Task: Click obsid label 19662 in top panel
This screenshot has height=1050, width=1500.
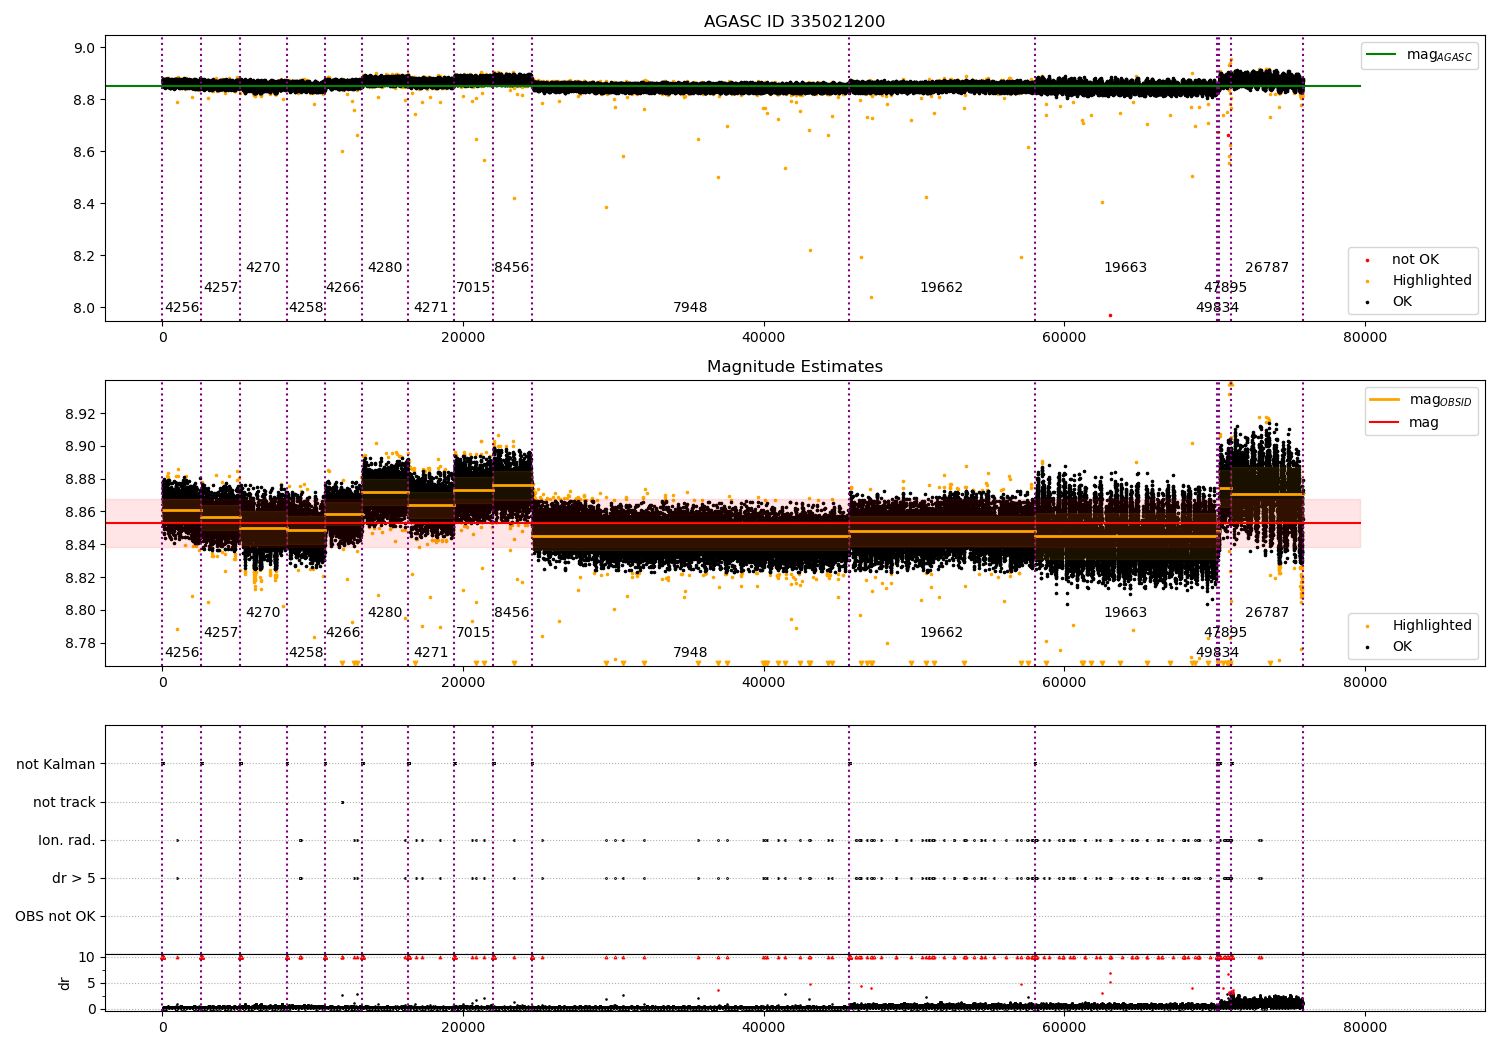Action: click(941, 288)
